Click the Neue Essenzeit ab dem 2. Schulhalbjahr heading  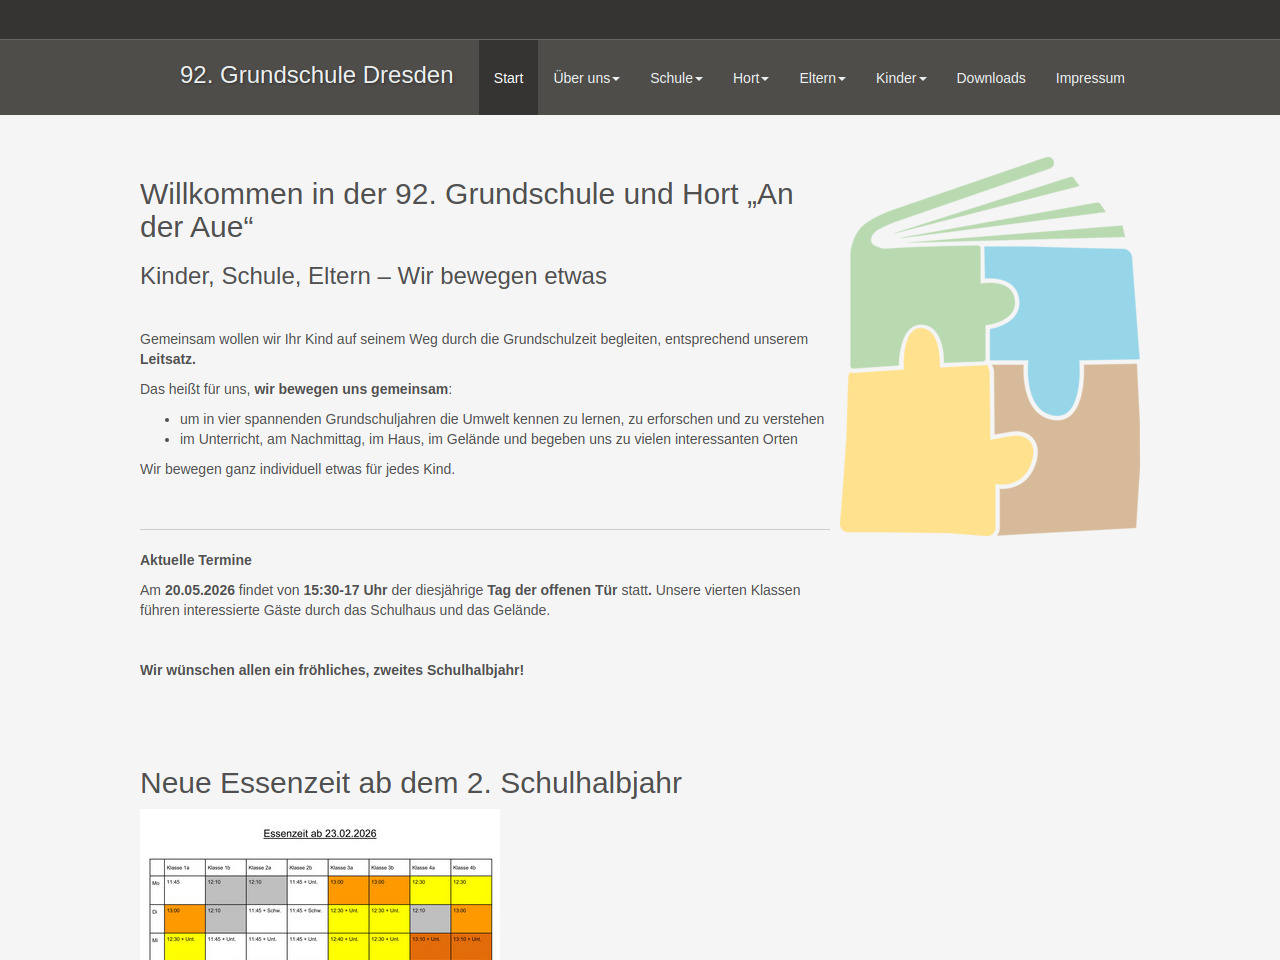[410, 783]
